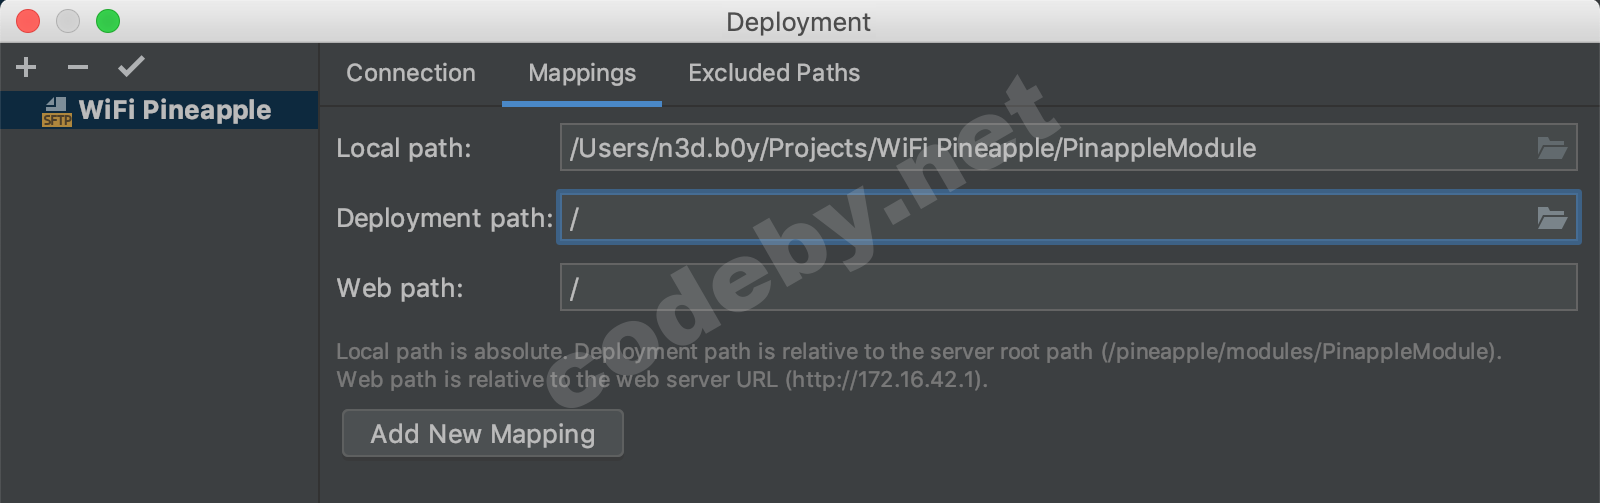The width and height of the screenshot is (1600, 503).
Task: Browse folder for Local path
Action: (1551, 149)
